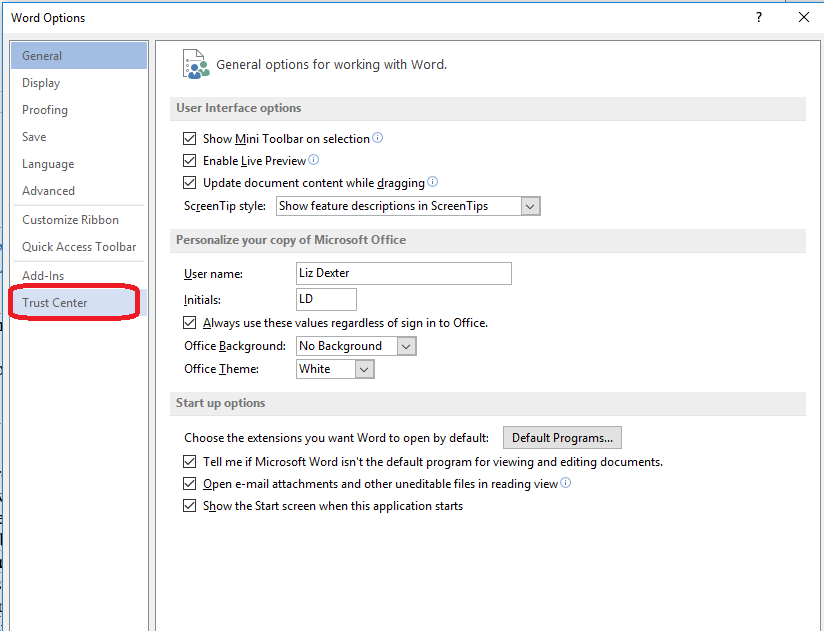Screen dimensions: 824x631
Task: Click the General options header icon
Action: point(195,64)
